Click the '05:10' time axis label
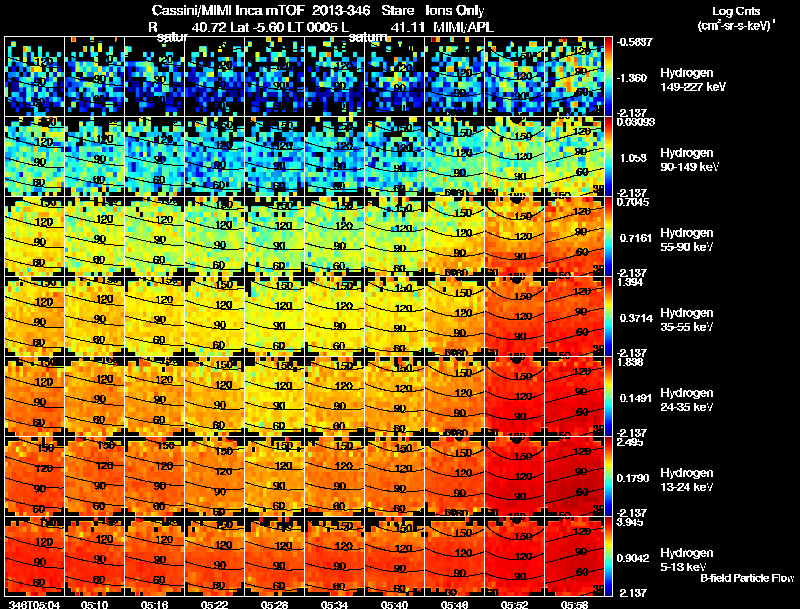Image resolution: width=800 pixels, height=609 pixels. (94, 604)
